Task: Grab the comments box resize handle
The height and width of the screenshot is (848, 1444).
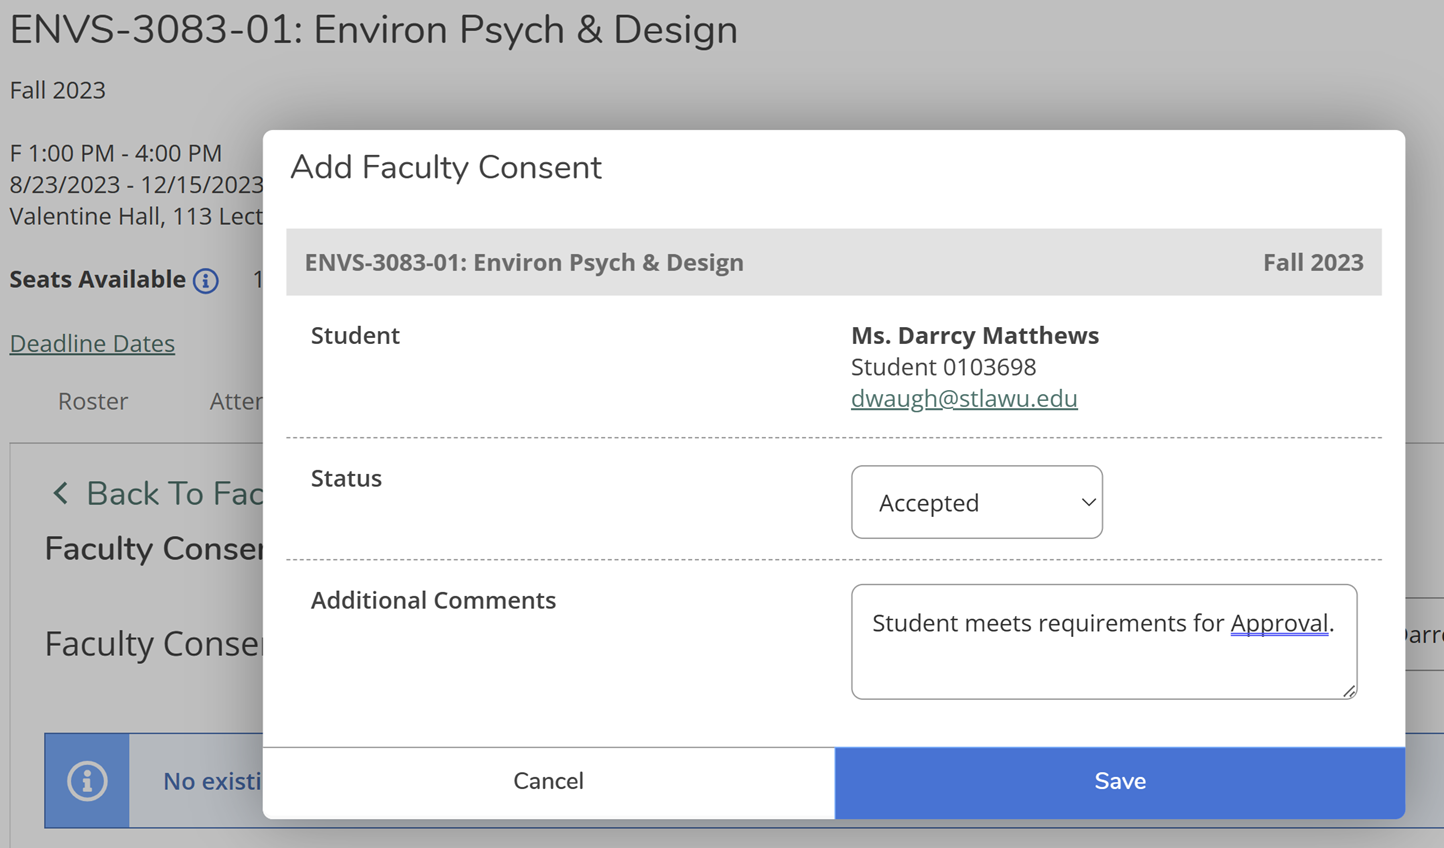Action: click(x=1349, y=691)
